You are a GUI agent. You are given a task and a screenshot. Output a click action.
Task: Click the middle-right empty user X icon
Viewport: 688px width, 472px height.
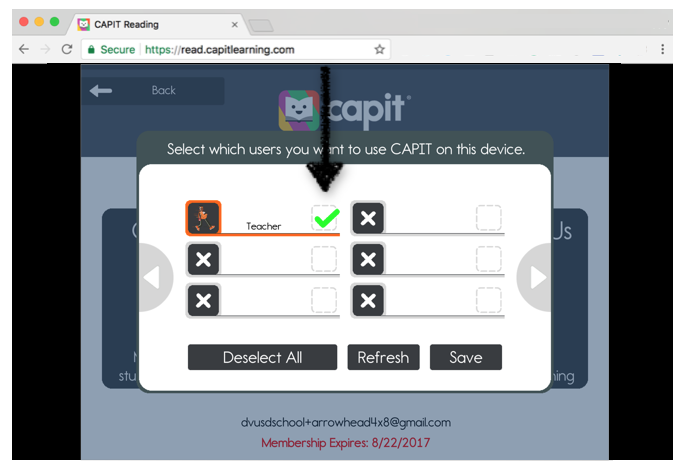(368, 259)
